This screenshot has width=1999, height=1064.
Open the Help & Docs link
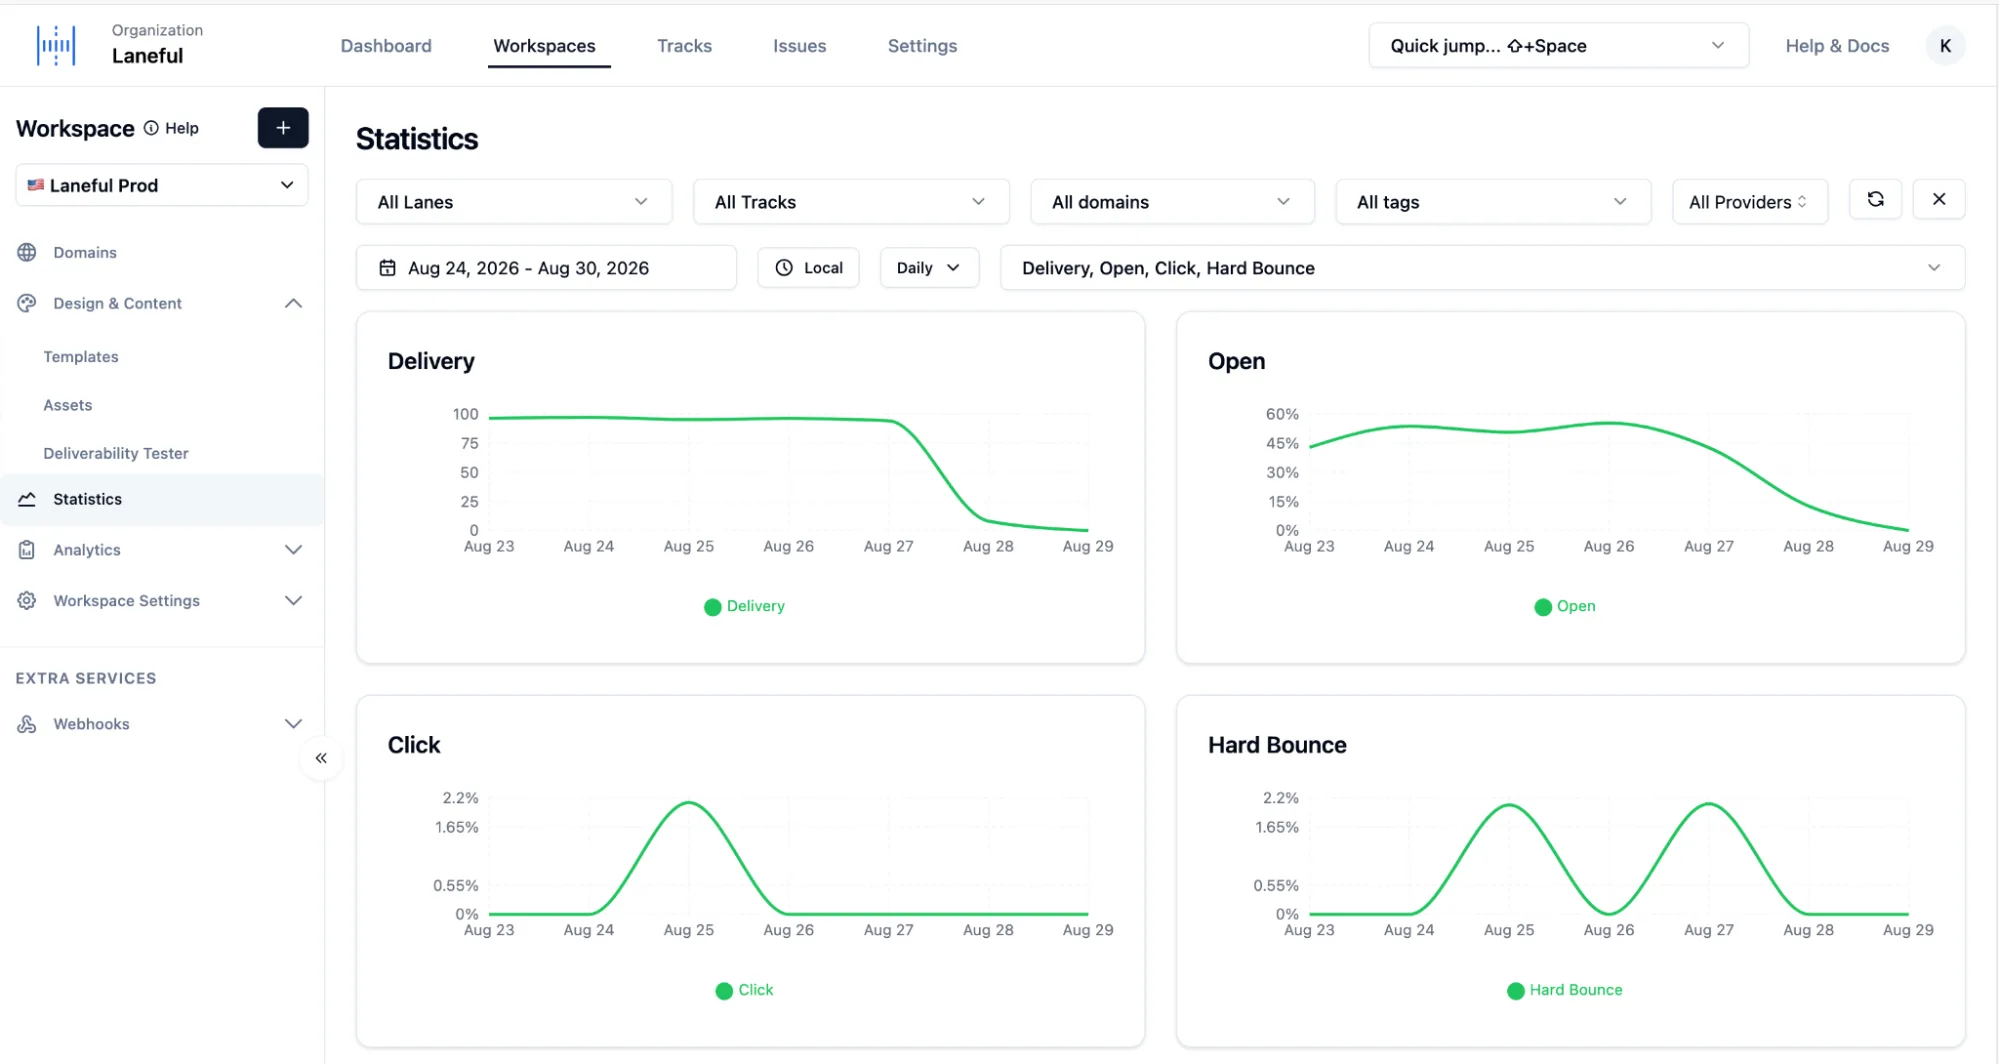click(x=1837, y=46)
